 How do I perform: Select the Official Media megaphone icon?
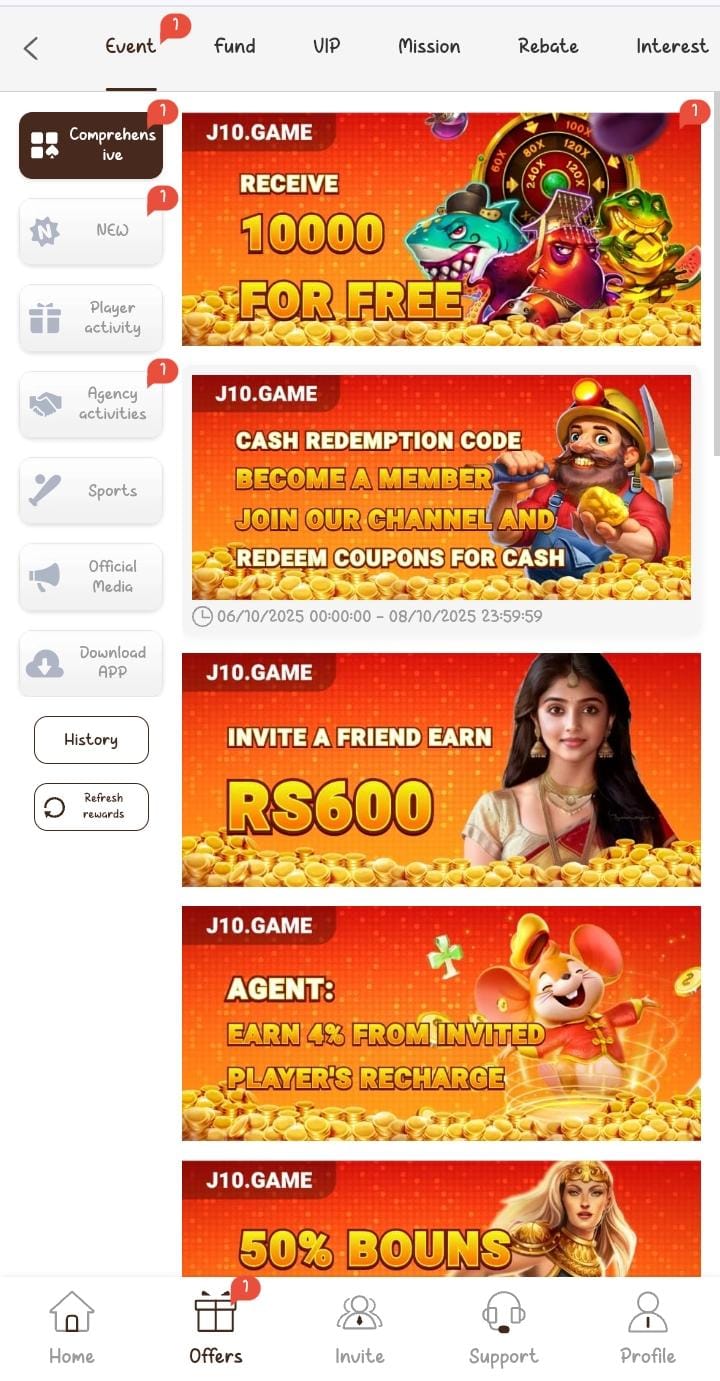(45, 577)
